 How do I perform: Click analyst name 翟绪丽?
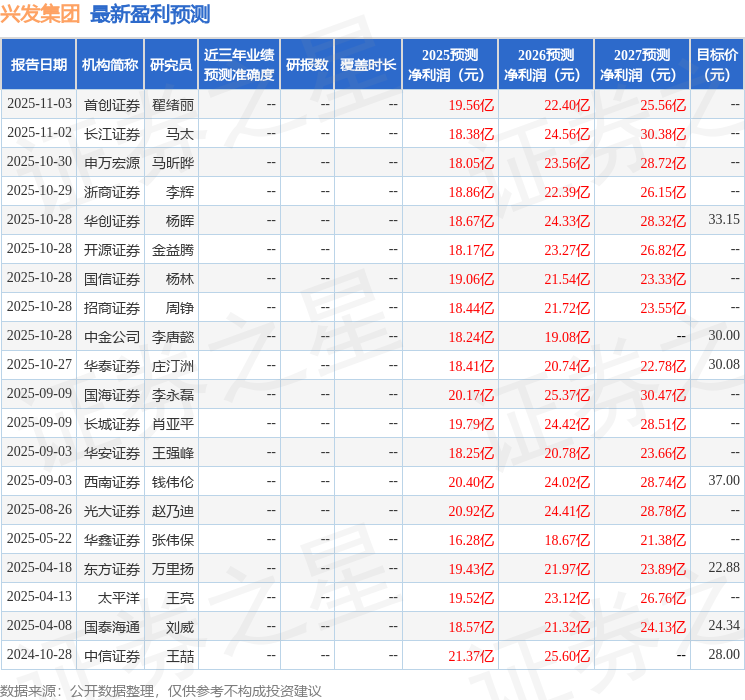coord(173,105)
